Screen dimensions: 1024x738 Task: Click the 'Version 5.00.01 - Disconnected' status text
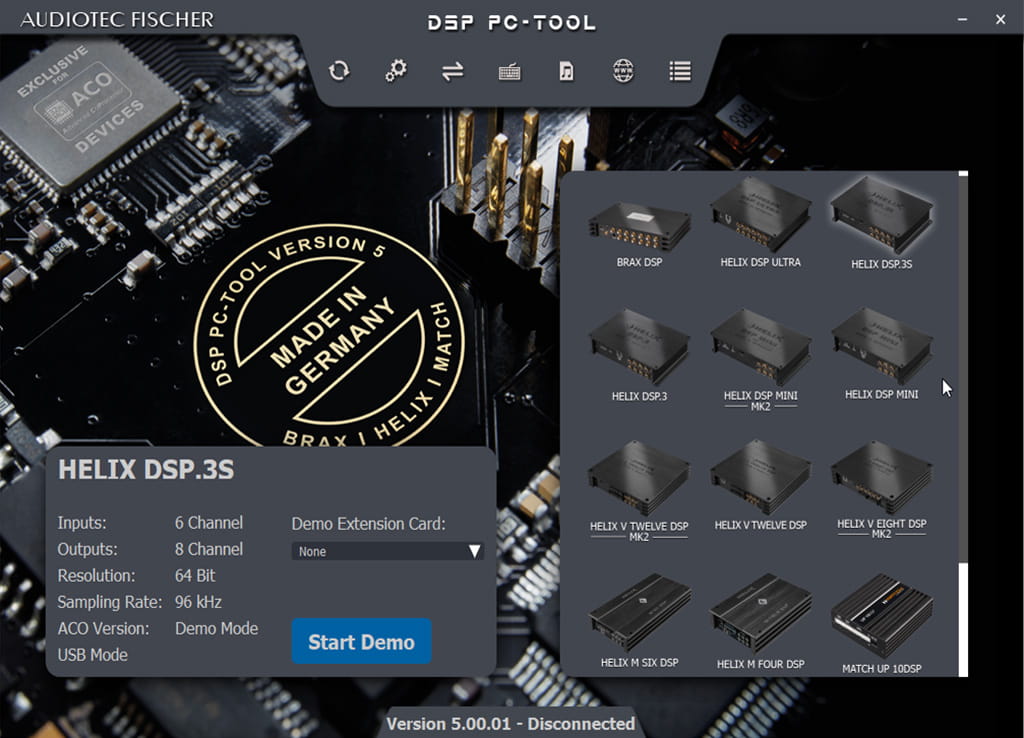[x=510, y=724]
